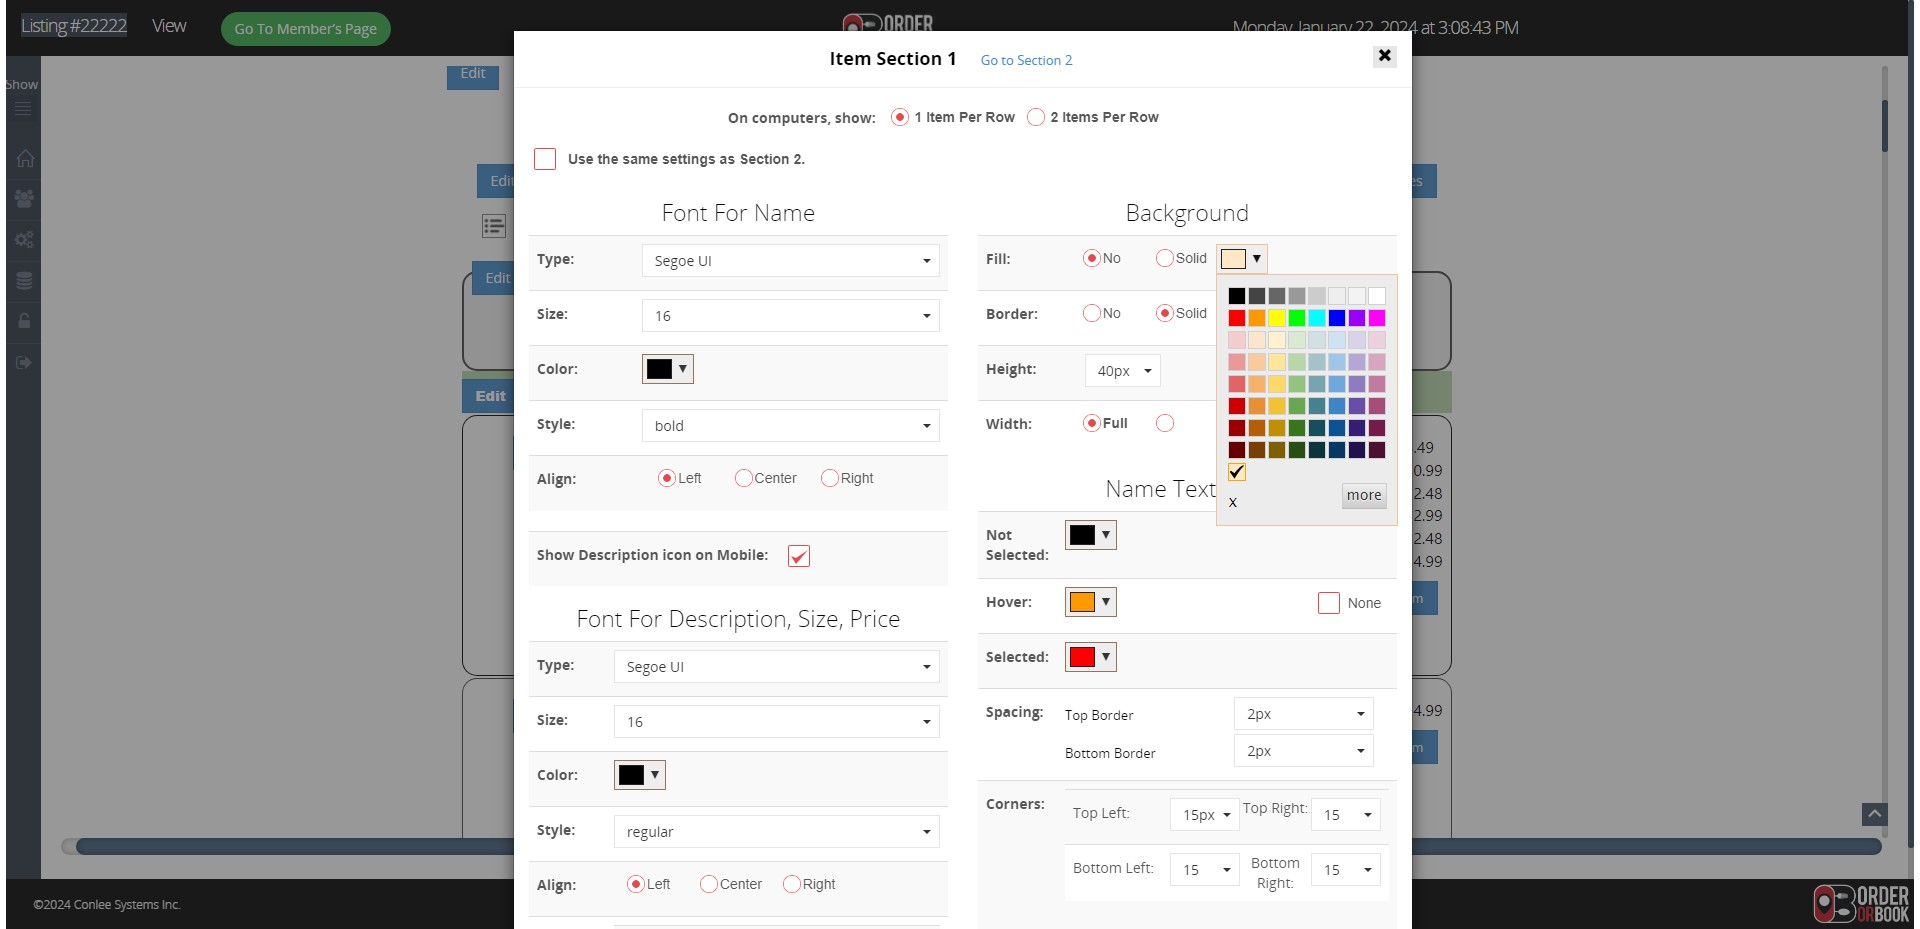Open the hamburger menu icon in the sidebar

click(x=23, y=109)
